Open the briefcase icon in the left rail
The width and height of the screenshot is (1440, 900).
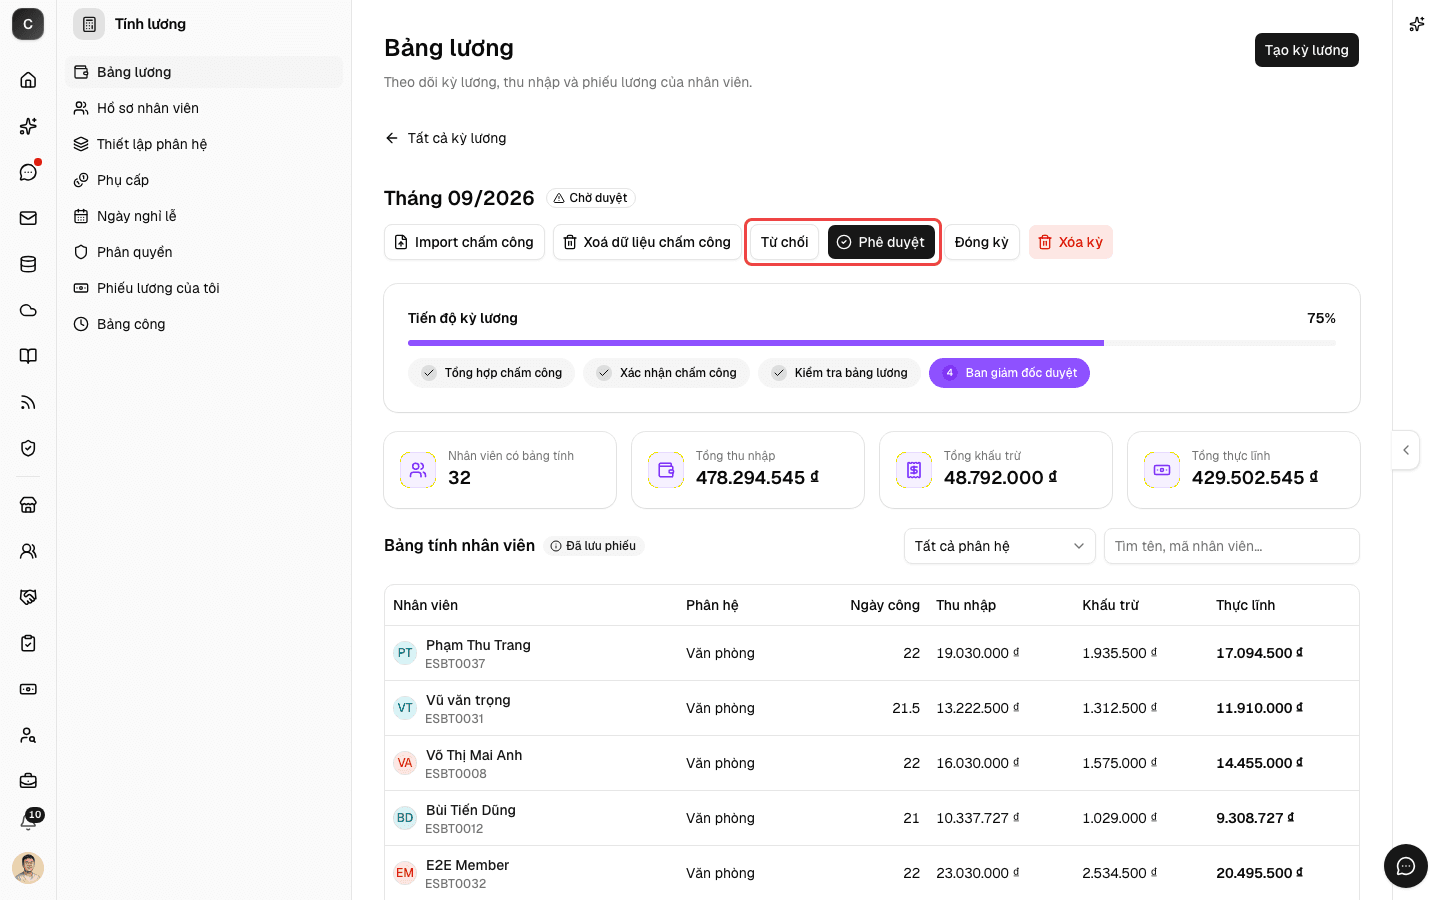click(28, 781)
